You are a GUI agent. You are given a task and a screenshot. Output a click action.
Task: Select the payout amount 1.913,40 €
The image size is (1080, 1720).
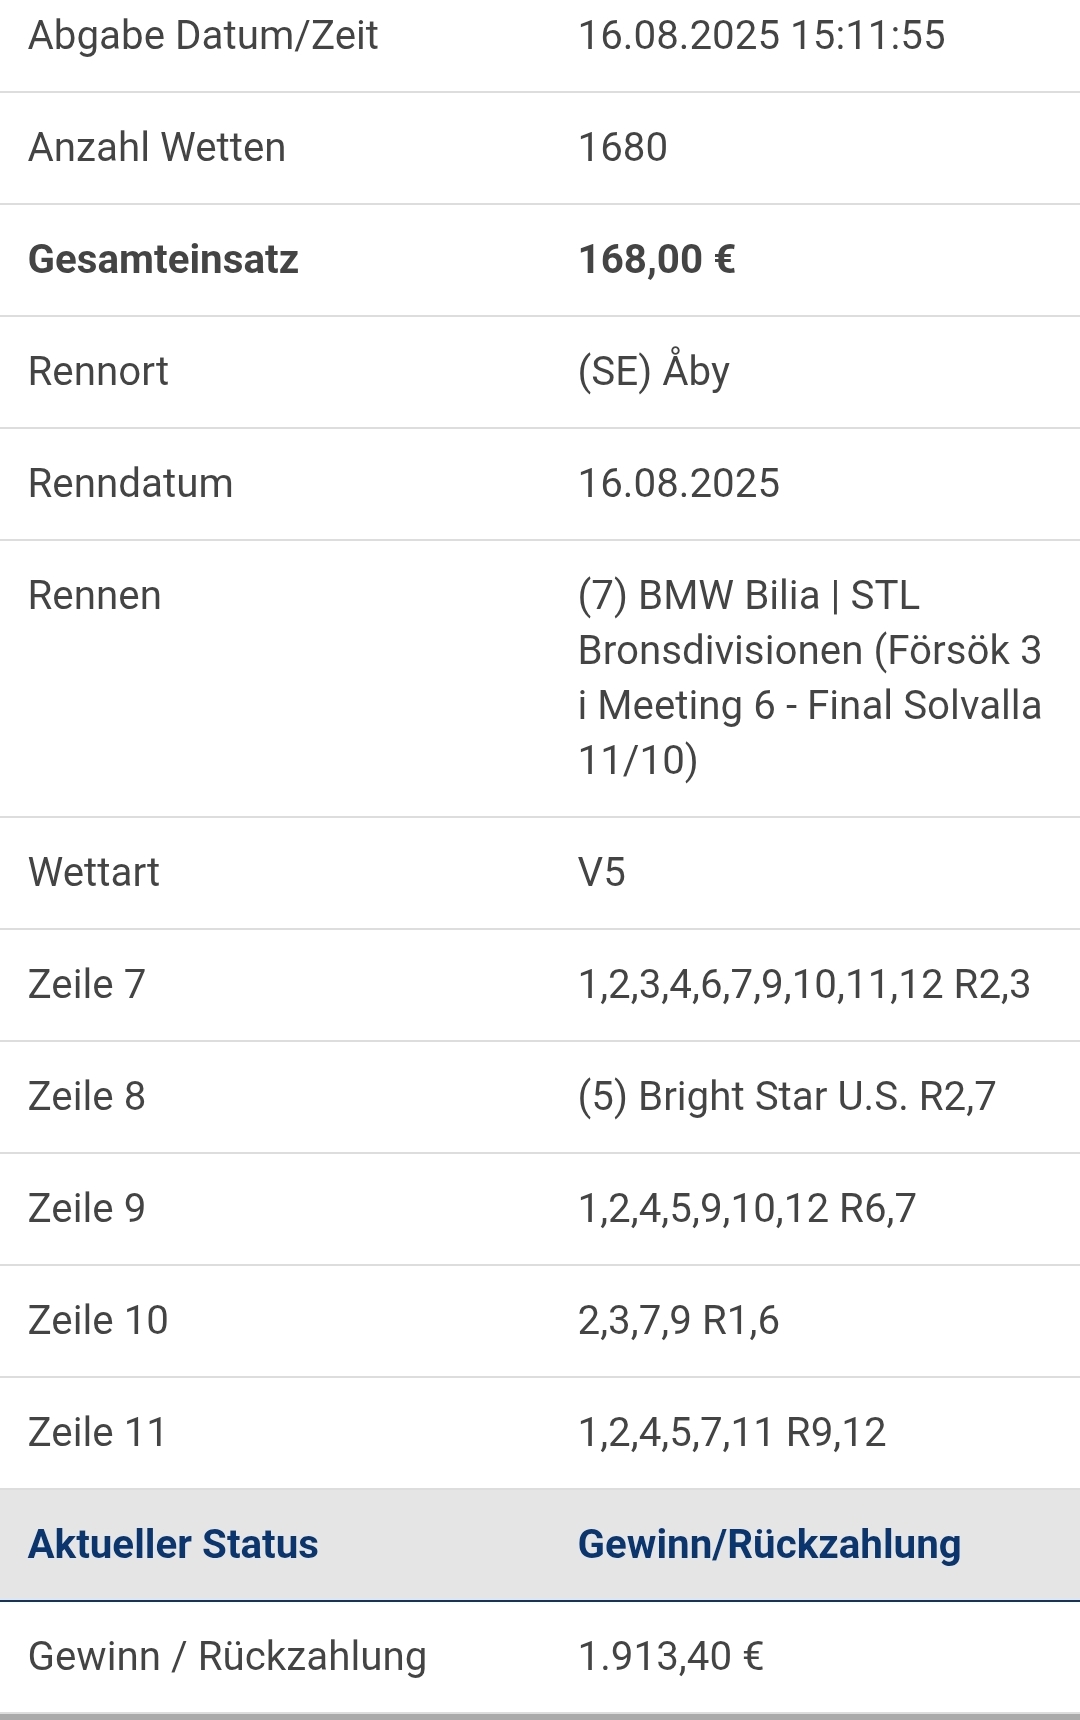671,1657
